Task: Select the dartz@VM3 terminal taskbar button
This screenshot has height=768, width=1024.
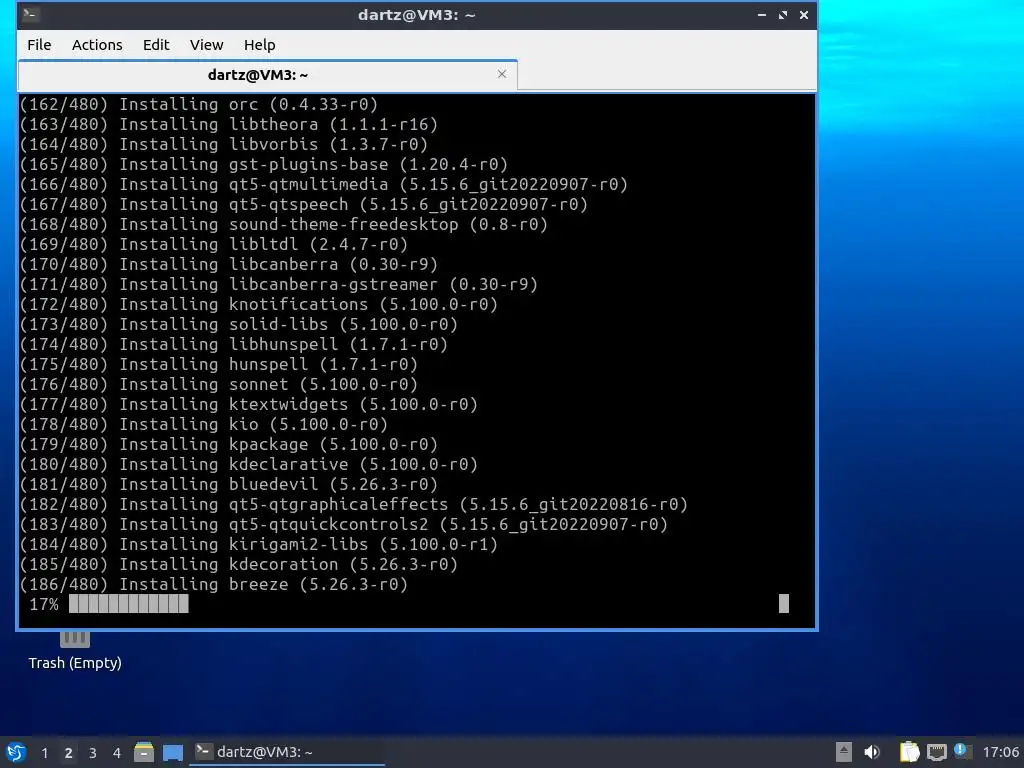Action: [287, 752]
